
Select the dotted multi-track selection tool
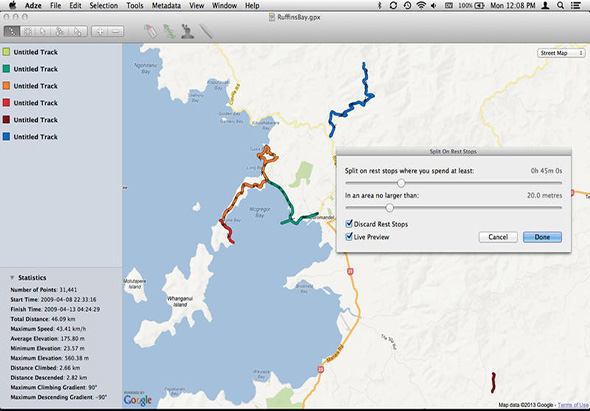(28, 31)
